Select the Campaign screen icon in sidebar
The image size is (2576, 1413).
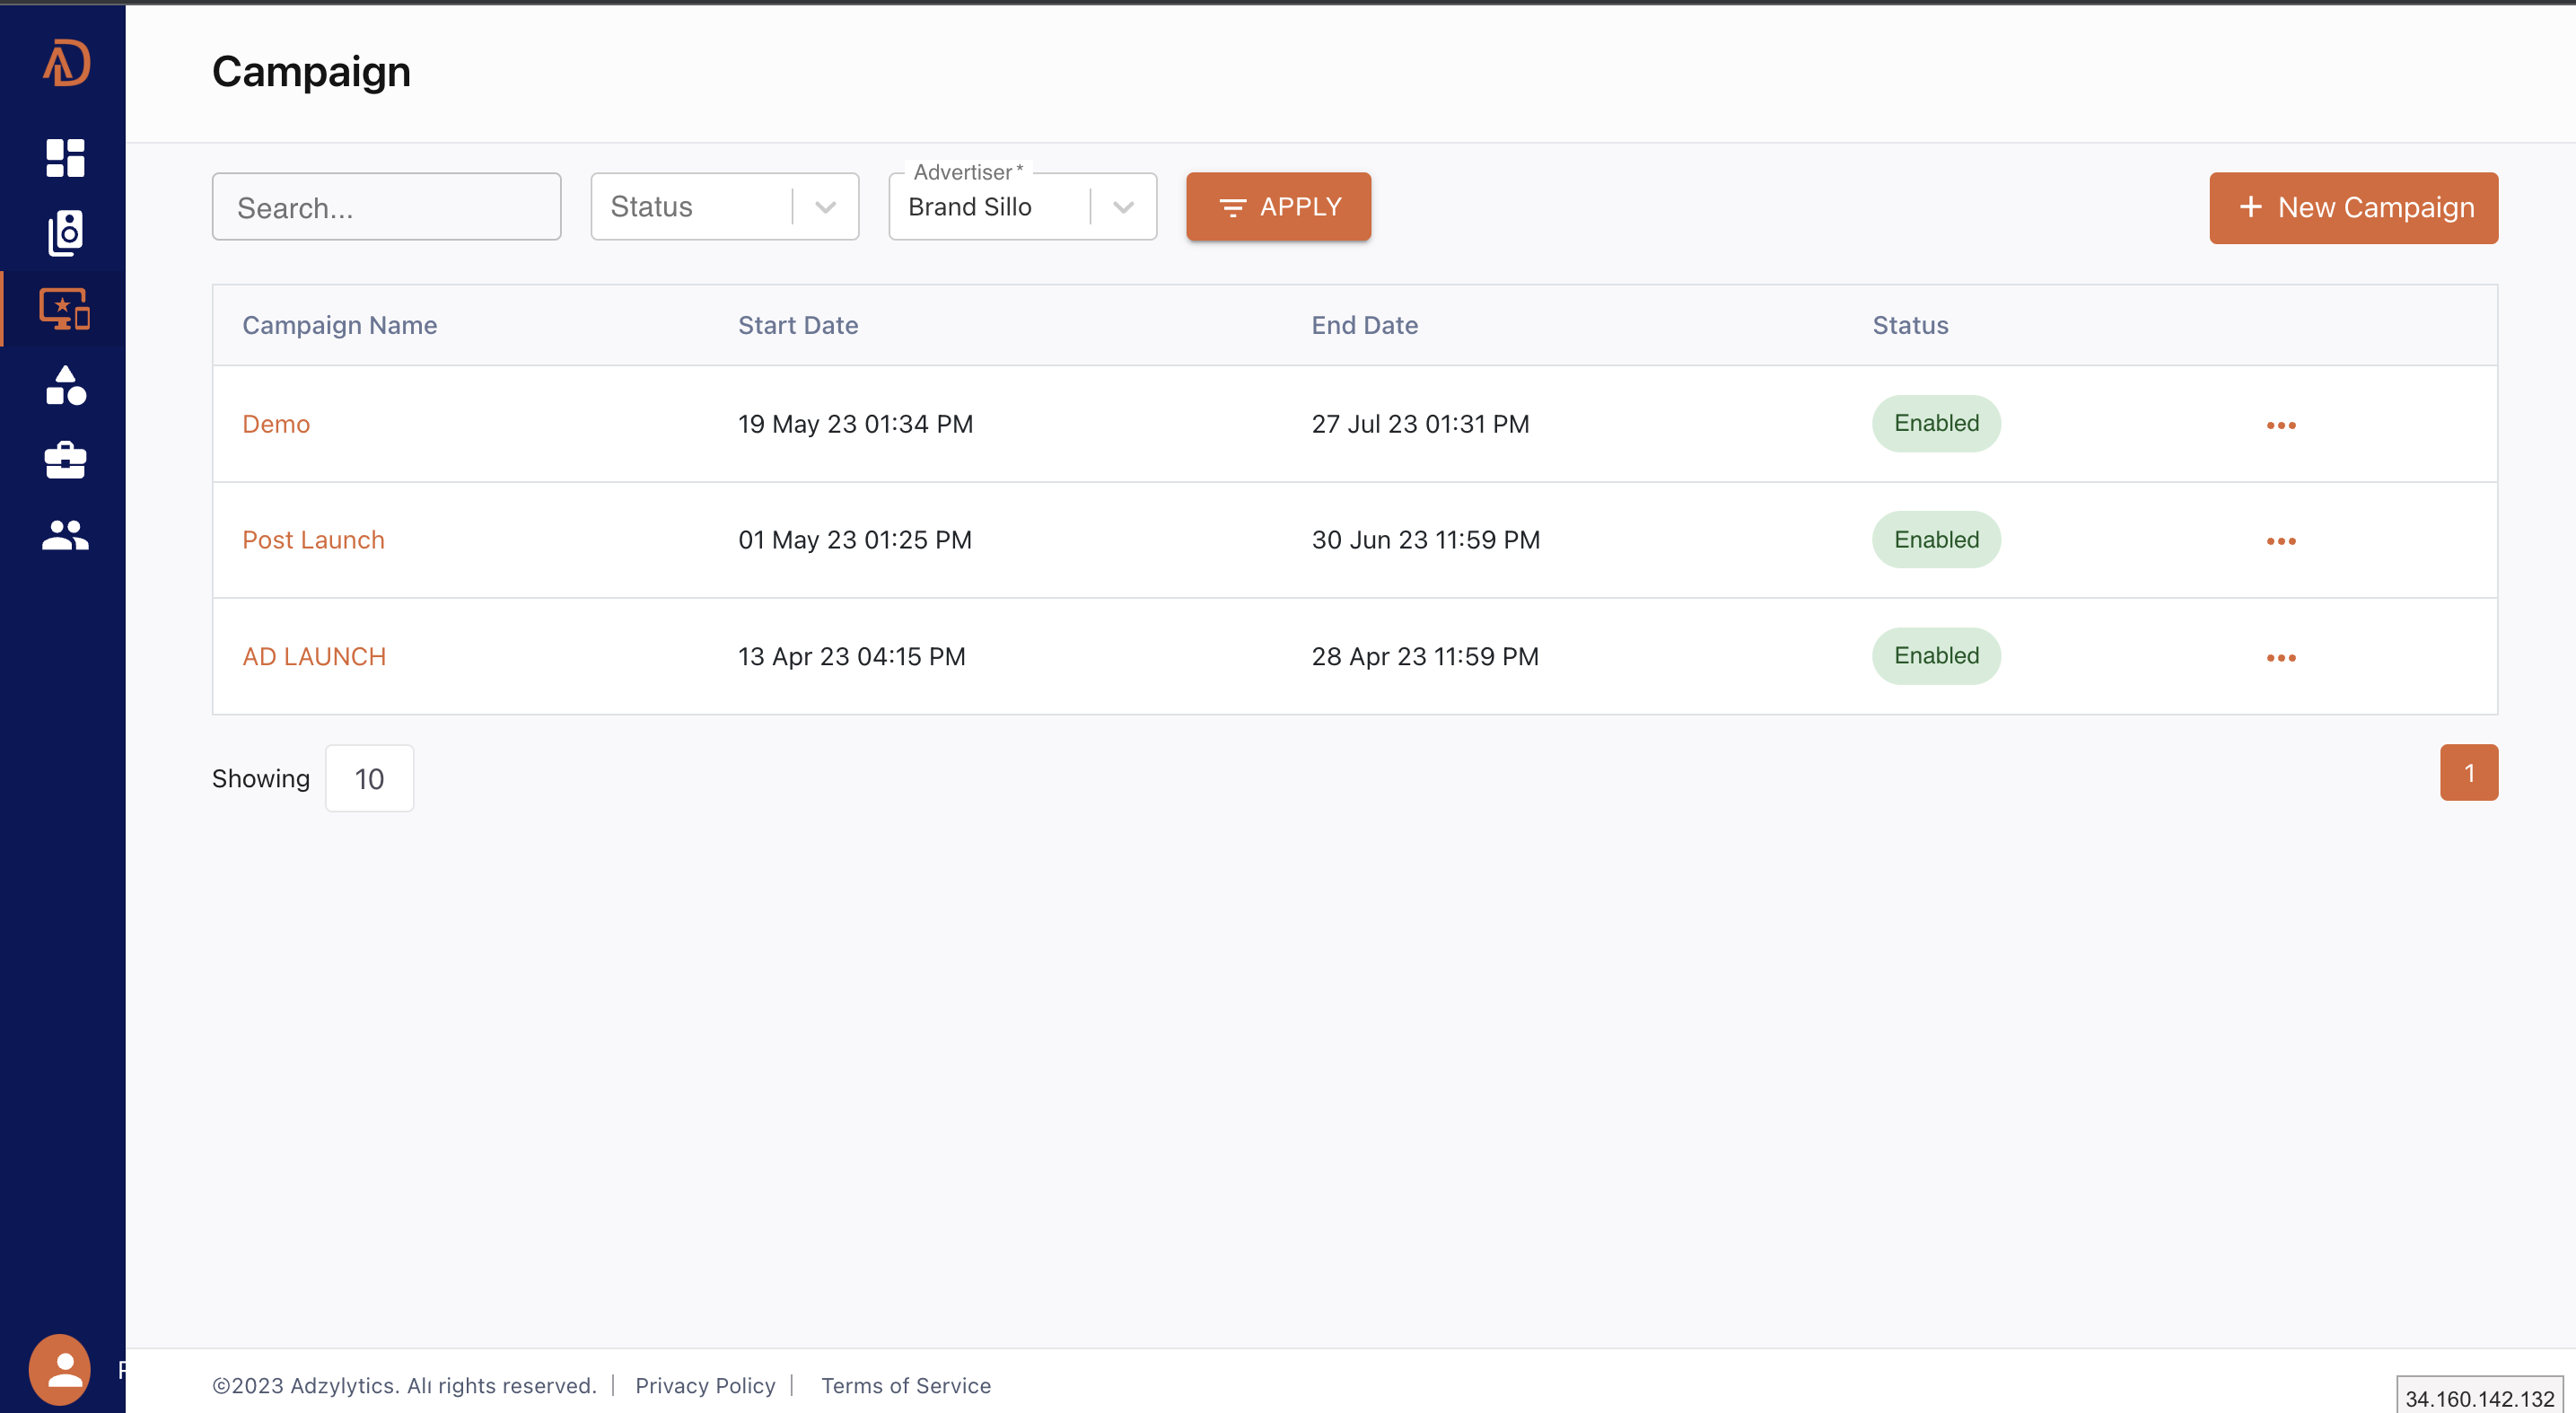[66, 309]
